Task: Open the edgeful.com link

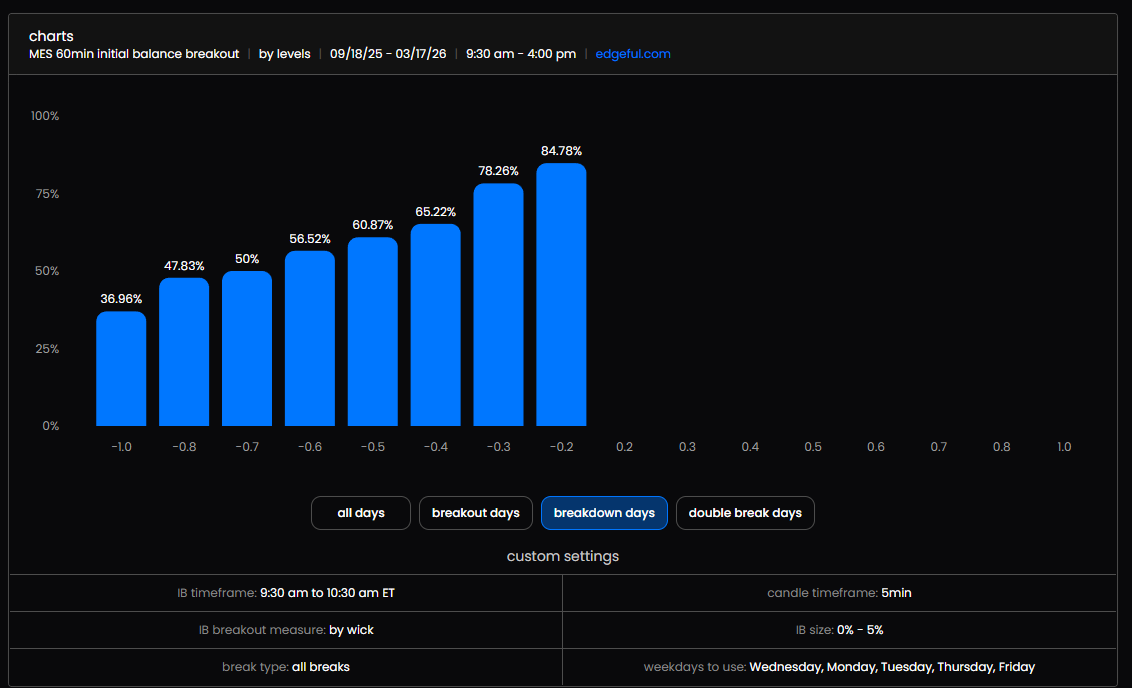Action: [632, 54]
